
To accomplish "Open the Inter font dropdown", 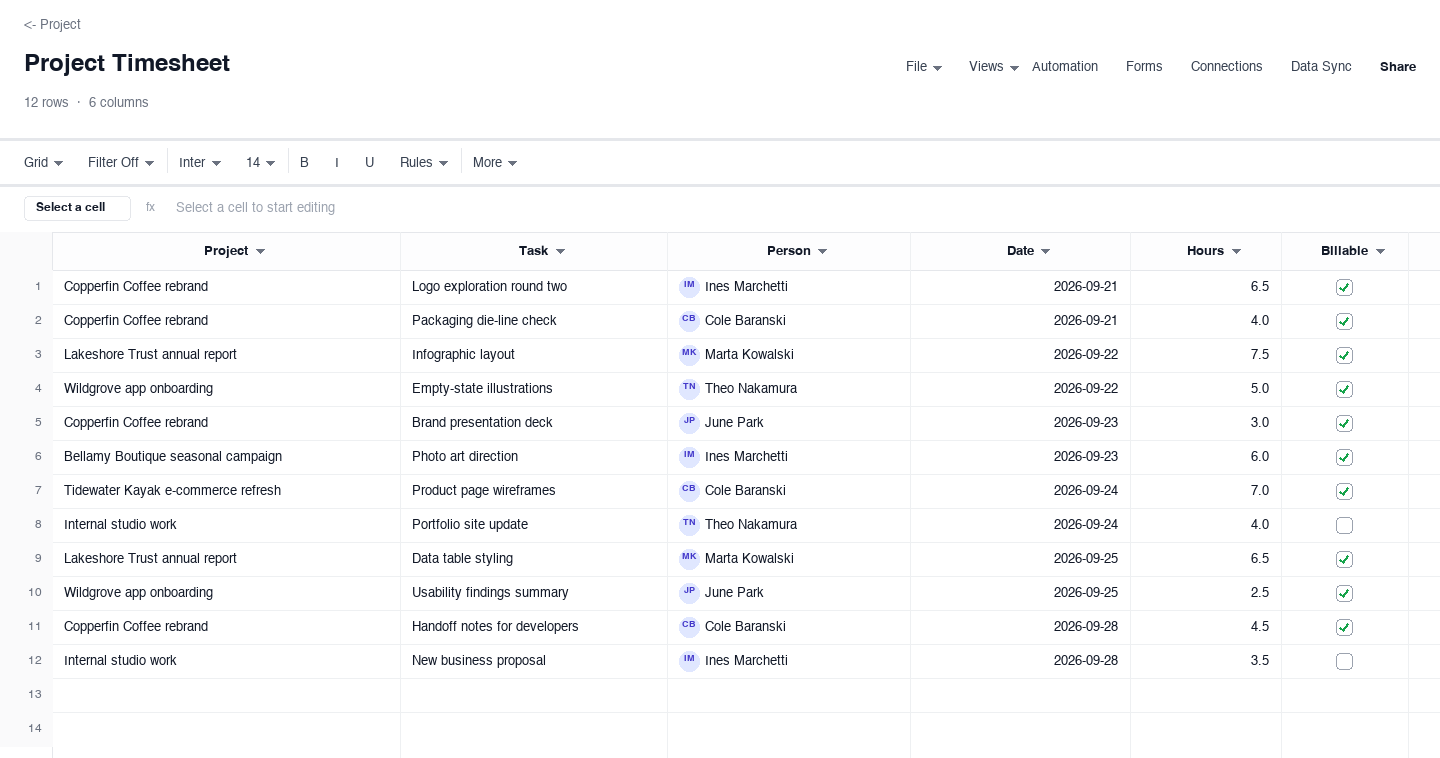I will (x=200, y=162).
